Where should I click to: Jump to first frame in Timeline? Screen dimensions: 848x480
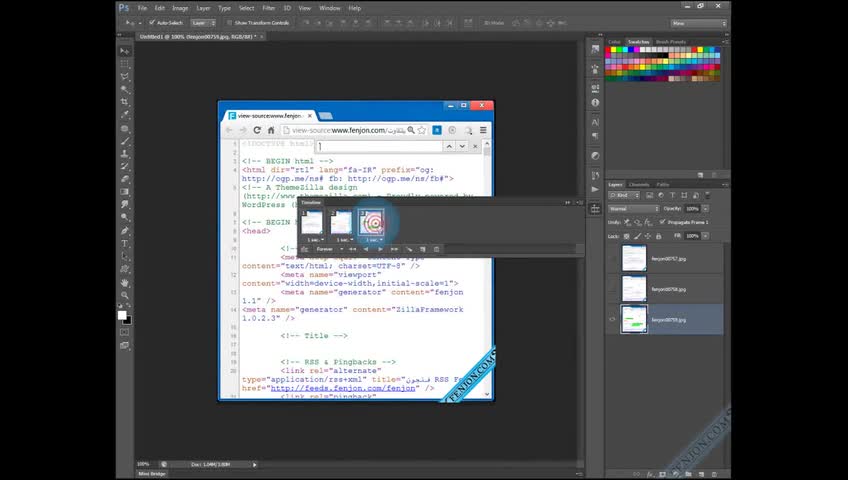[352, 249]
